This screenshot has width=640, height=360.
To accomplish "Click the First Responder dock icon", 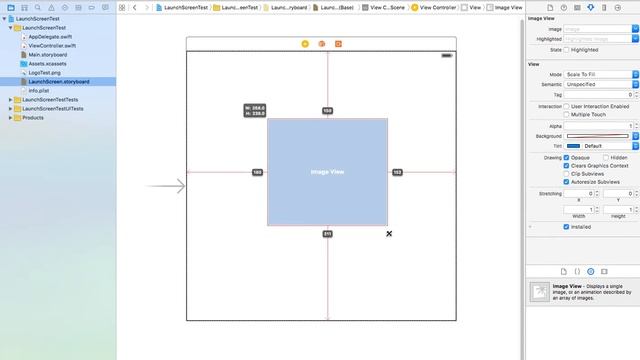I will pyautogui.click(x=322, y=44).
